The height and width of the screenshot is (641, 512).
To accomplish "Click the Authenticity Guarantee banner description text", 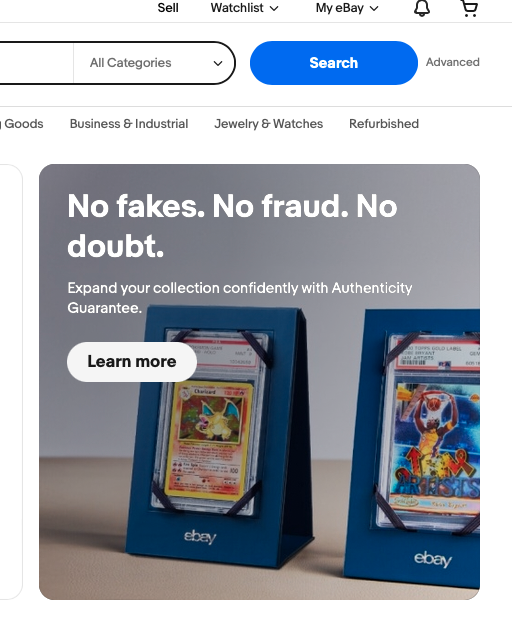I will click(240, 298).
